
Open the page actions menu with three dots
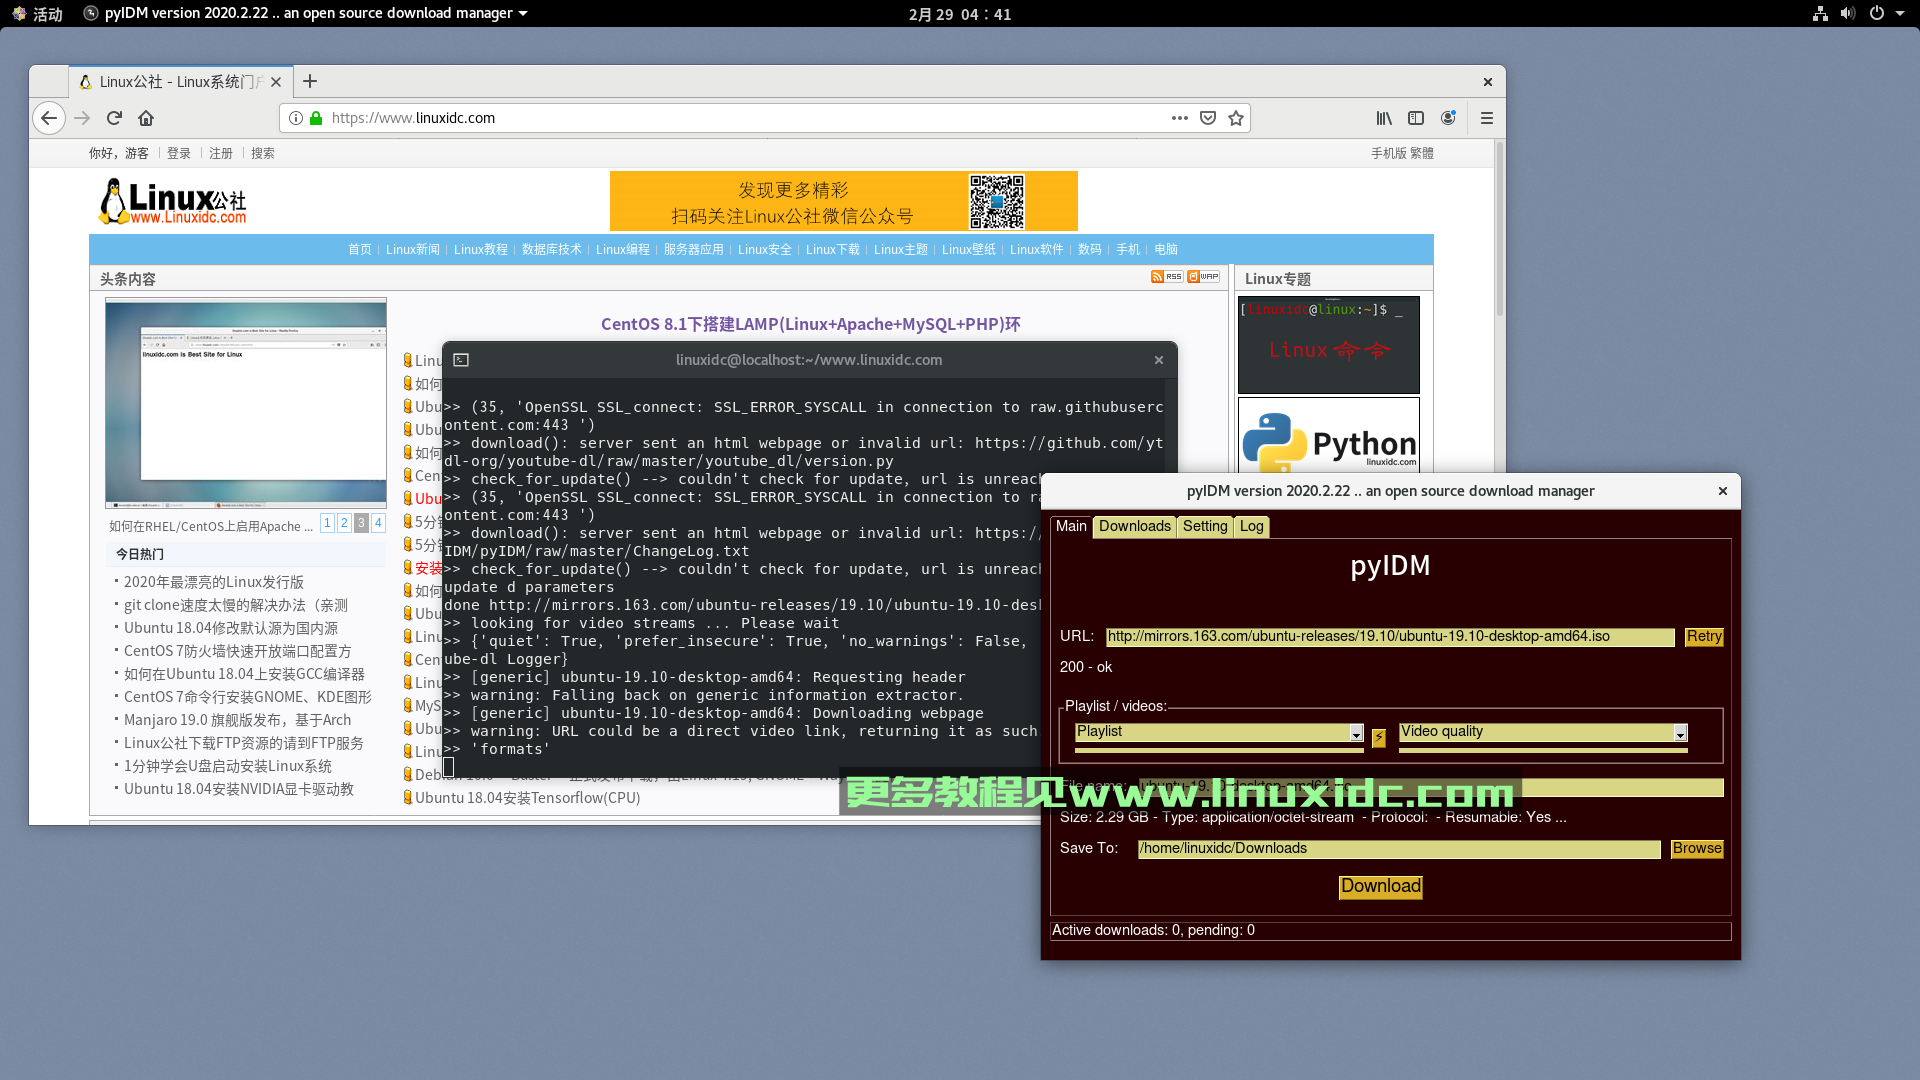[1180, 118]
